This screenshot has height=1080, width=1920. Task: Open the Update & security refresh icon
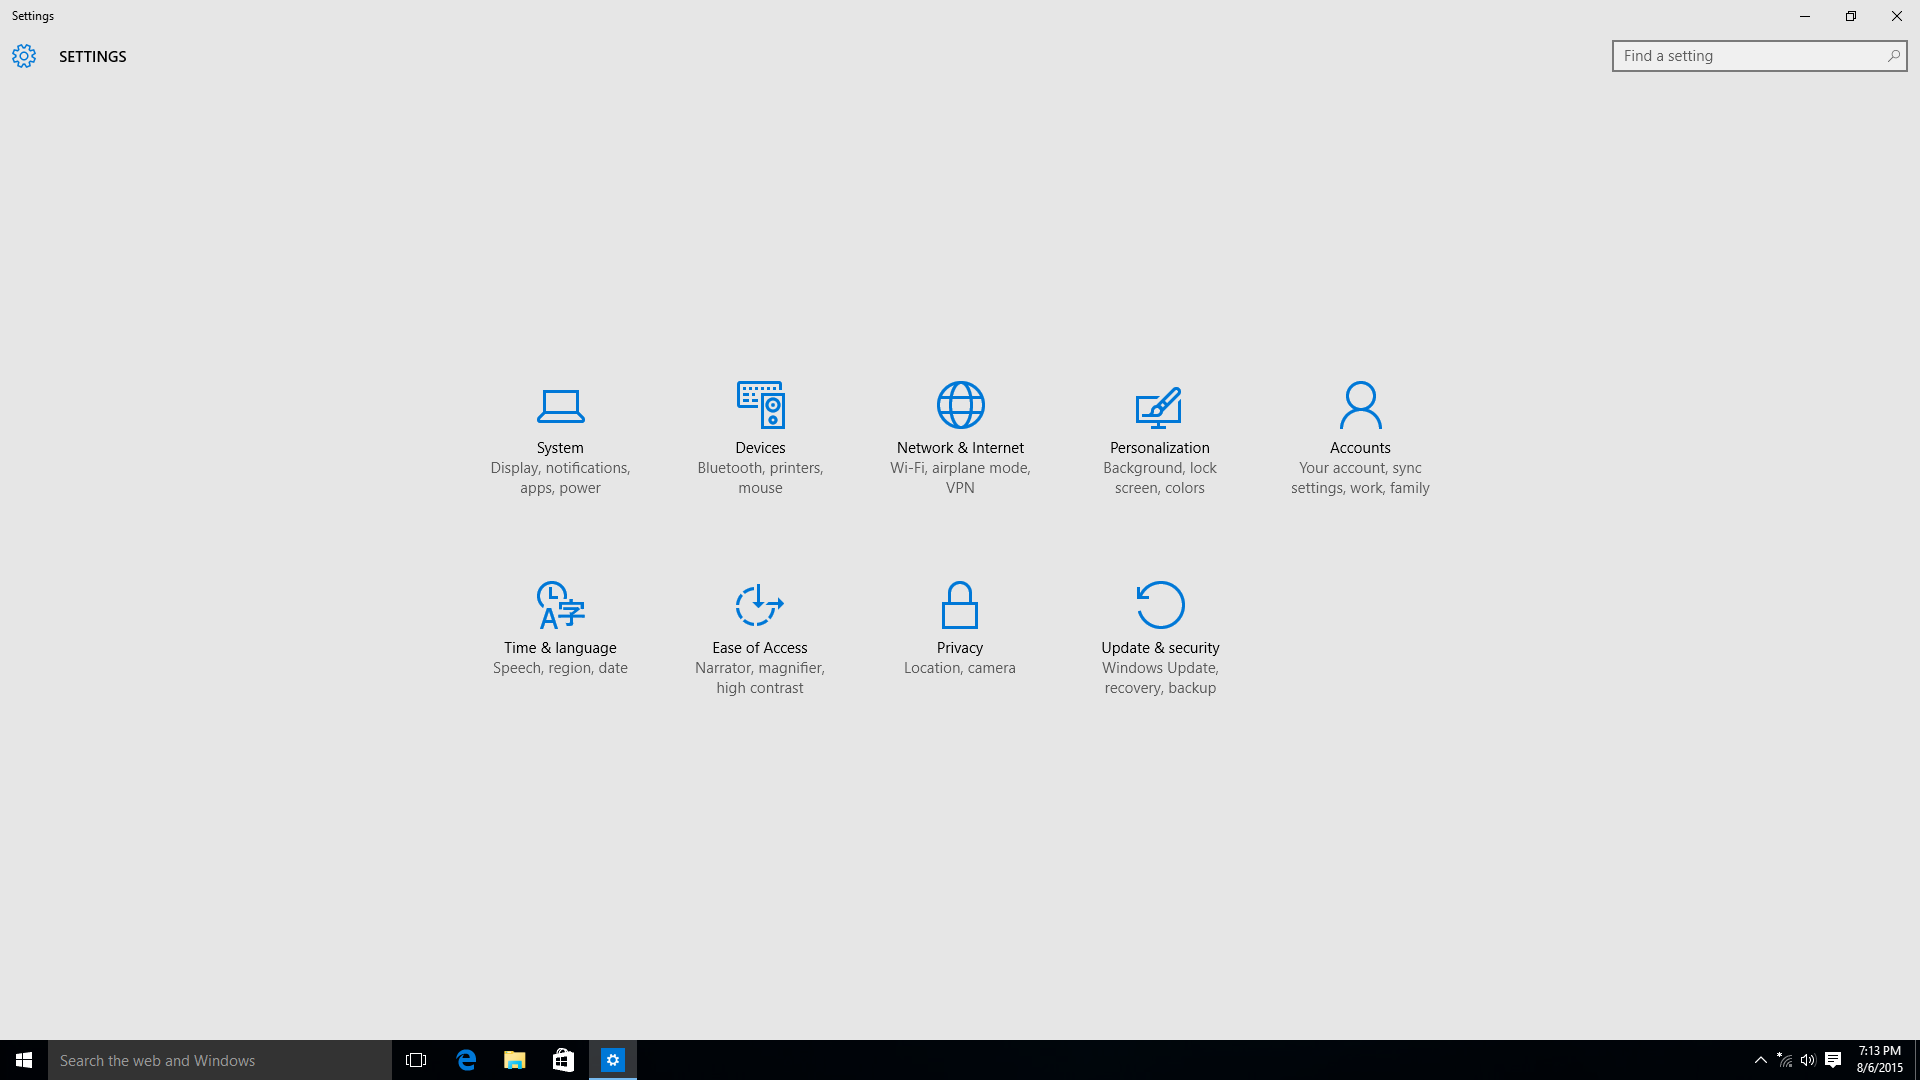tap(1160, 605)
